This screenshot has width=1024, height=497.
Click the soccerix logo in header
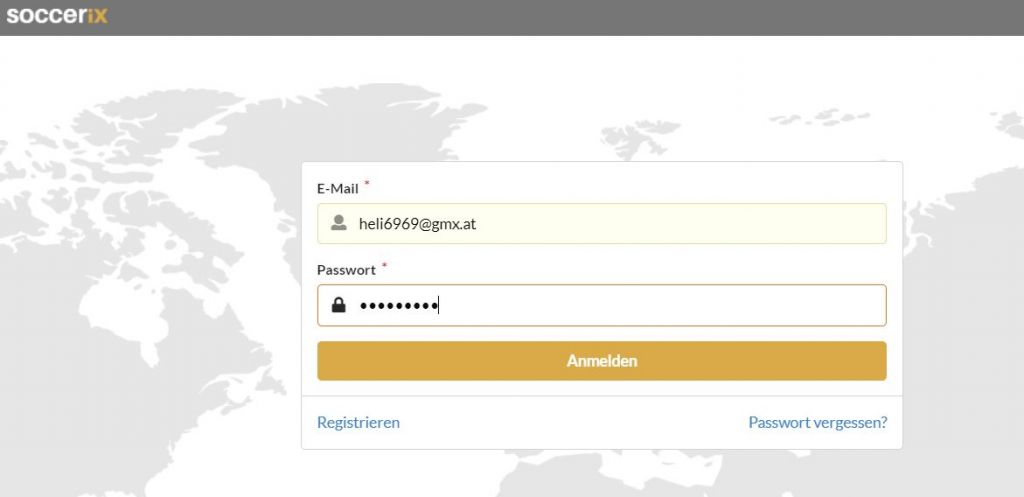pos(57,15)
